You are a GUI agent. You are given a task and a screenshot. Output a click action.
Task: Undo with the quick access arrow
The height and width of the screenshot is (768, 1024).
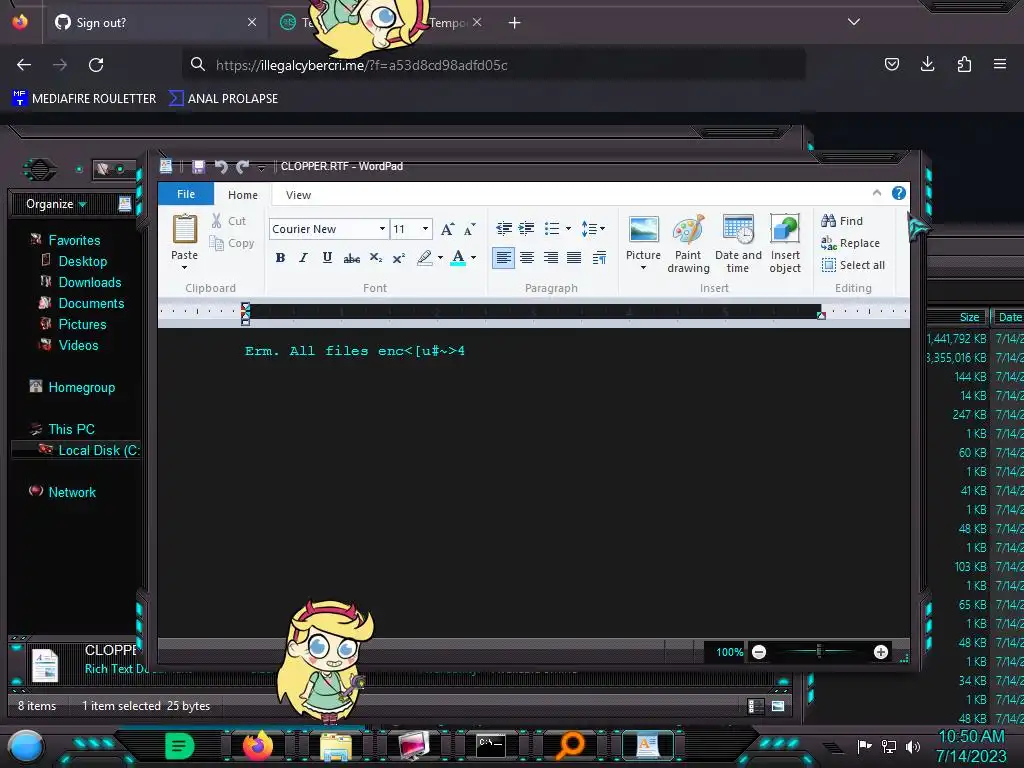pyautogui.click(x=221, y=167)
